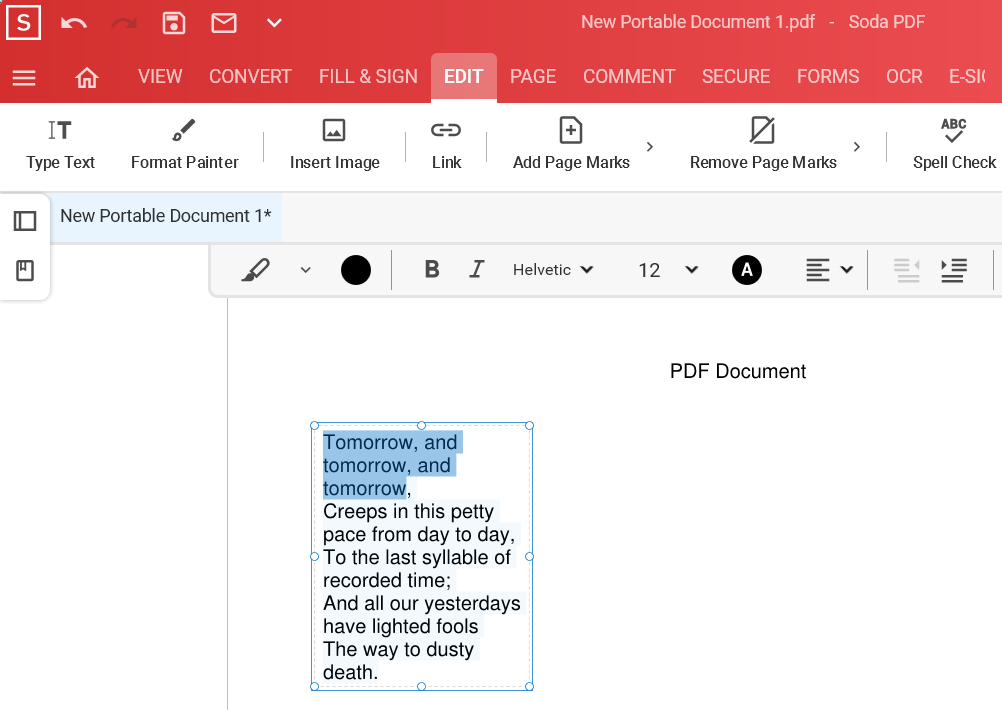Save the document with the disk icon
1002x710 pixels.
point(174,23)
